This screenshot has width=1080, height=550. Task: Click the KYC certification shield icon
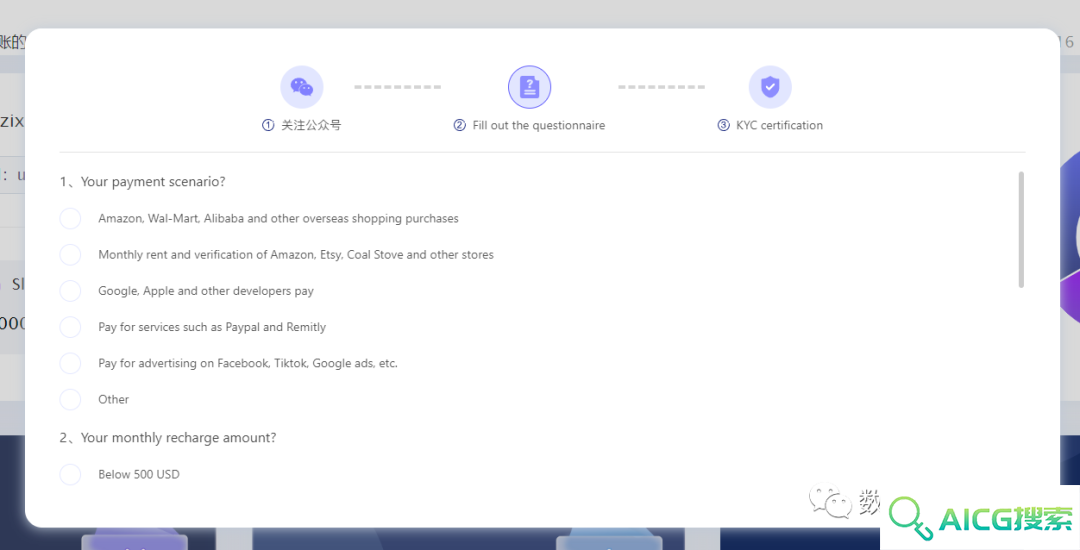[770, 87]
